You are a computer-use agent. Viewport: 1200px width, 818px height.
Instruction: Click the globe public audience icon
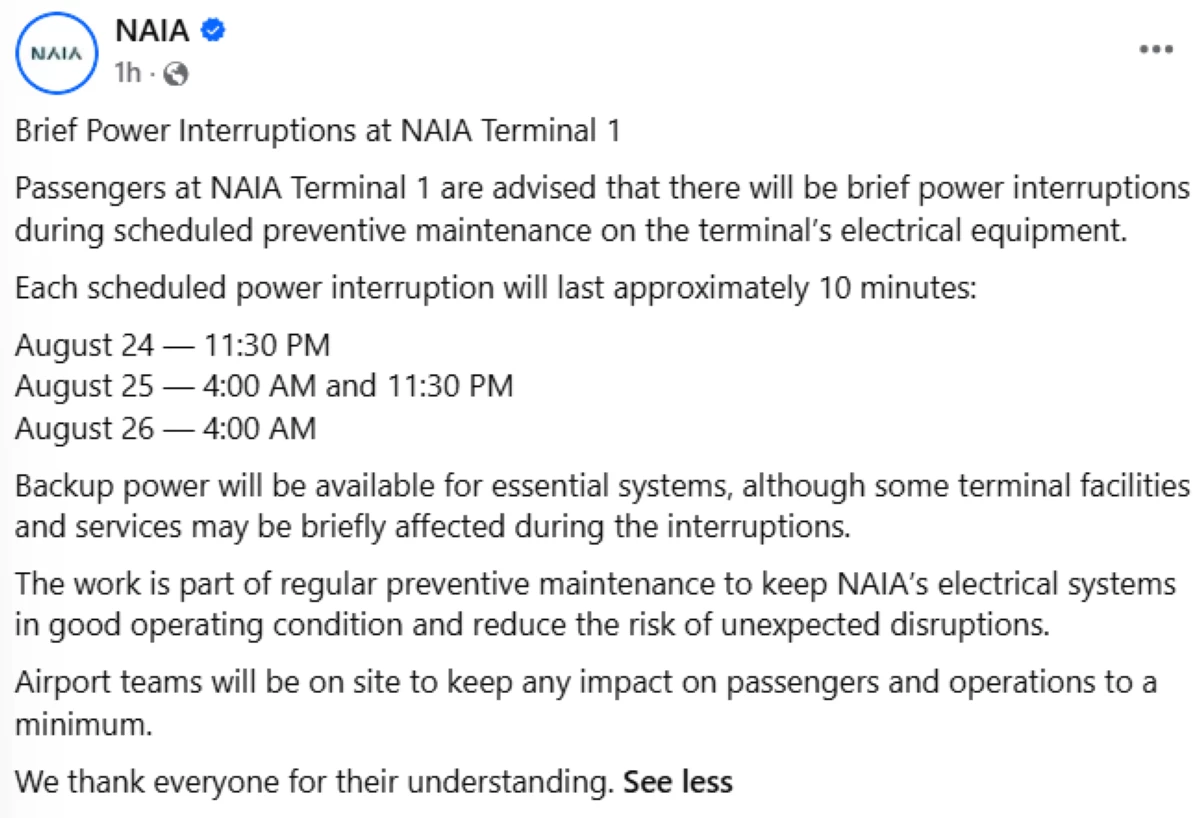pyautogui.click(x=176, y=73)
